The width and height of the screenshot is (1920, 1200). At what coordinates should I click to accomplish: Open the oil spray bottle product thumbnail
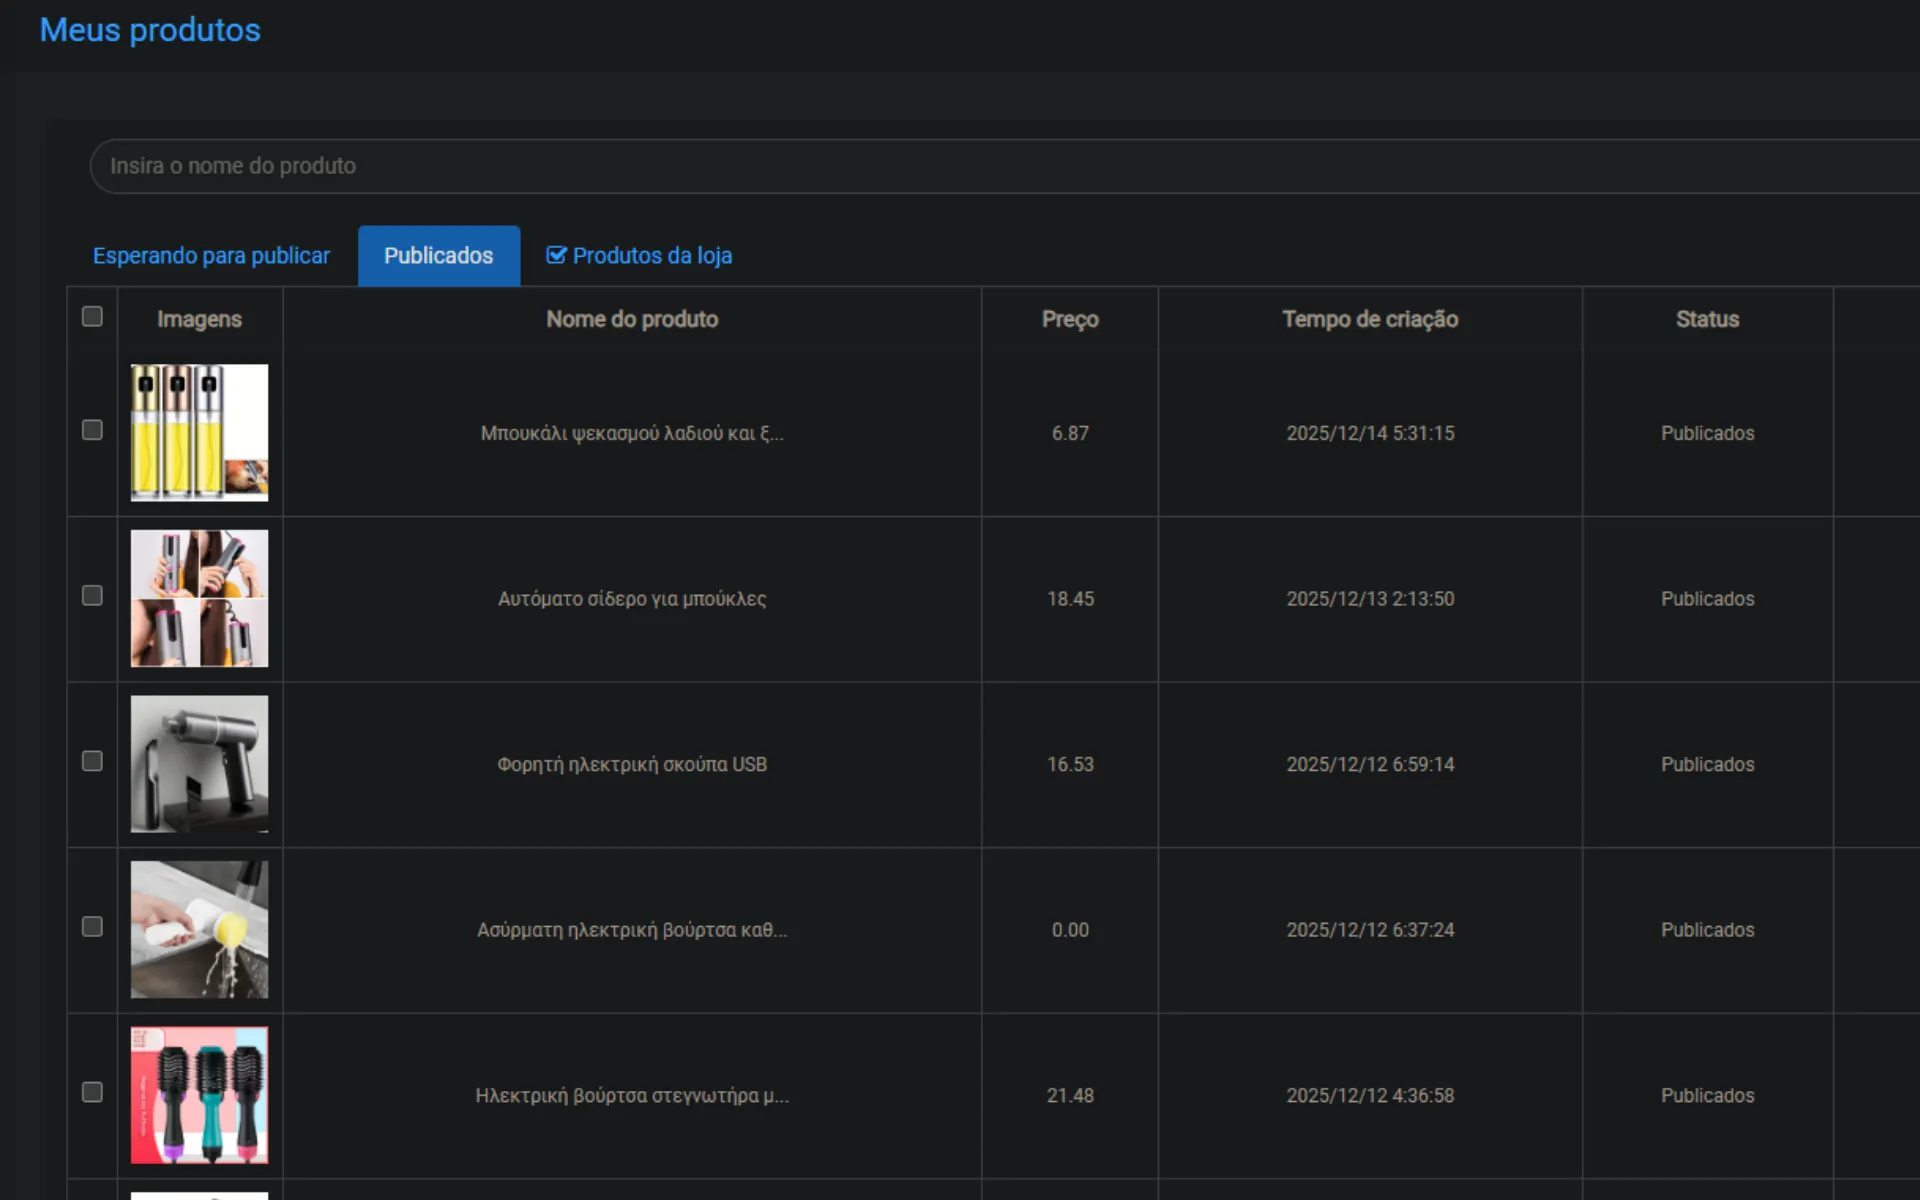(x=200, y=433)
